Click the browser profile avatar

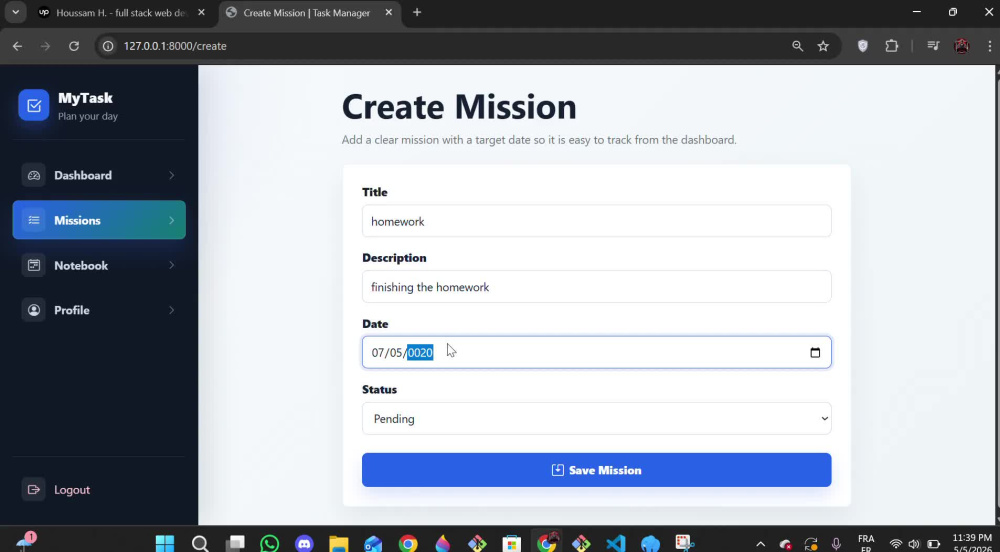[x=962, y=46]
